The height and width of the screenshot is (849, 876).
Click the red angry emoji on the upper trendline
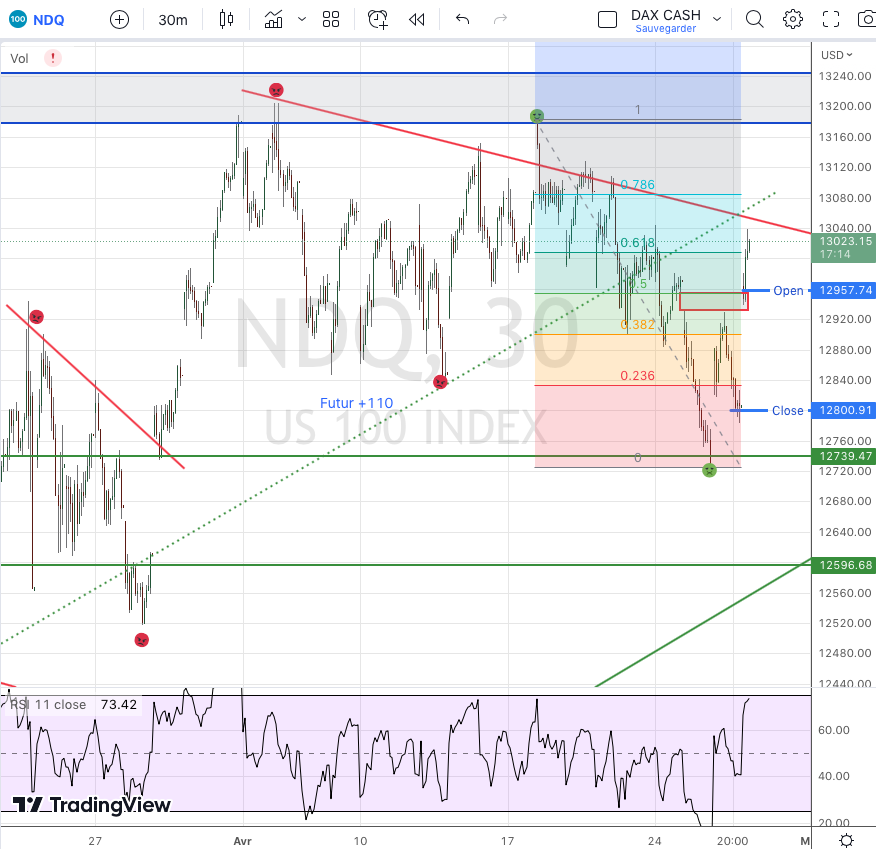tap(276, 90)
